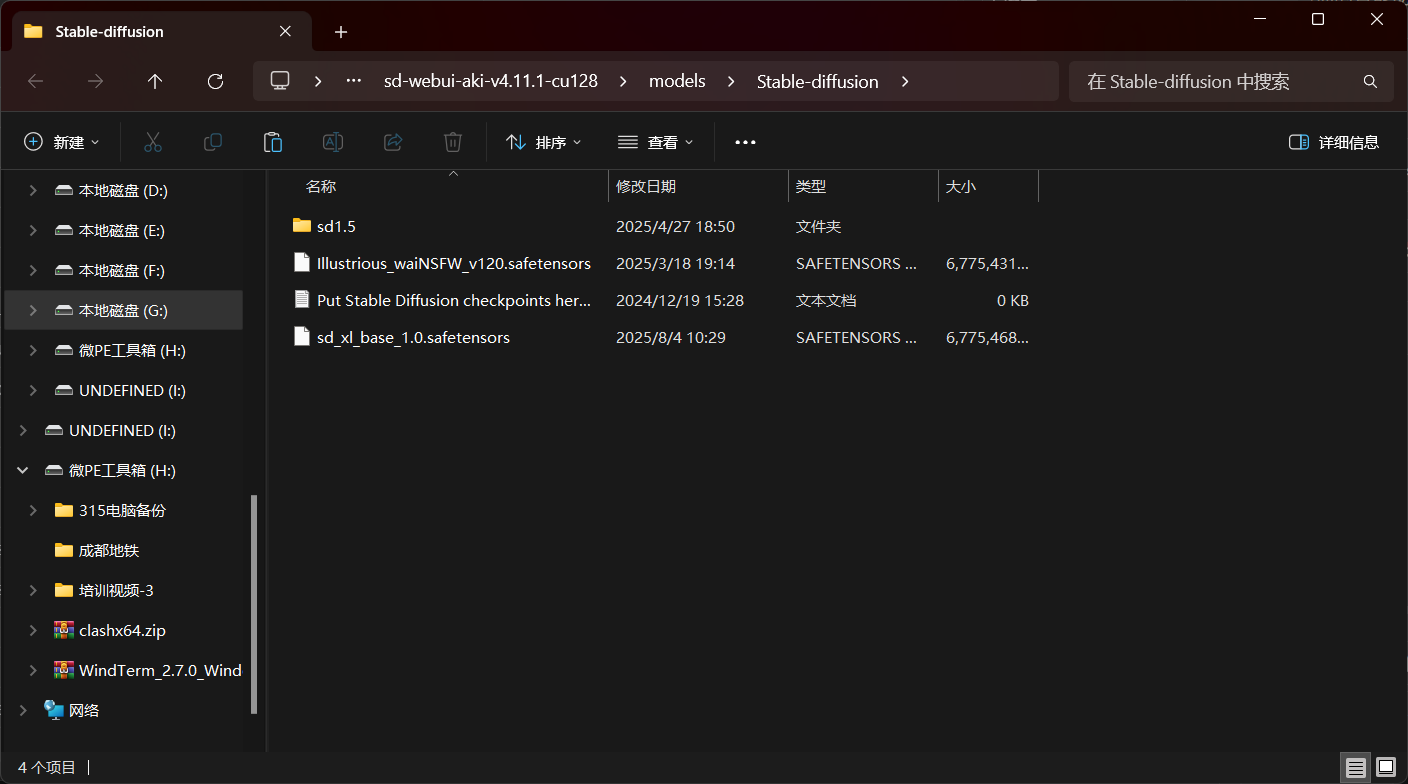Switch to details list view icon
1408x784 pixels.
point(1355,768)
